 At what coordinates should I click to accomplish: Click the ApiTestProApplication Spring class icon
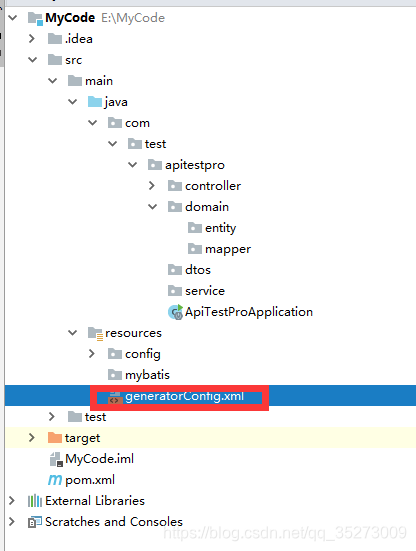click(x=175, y=312)
